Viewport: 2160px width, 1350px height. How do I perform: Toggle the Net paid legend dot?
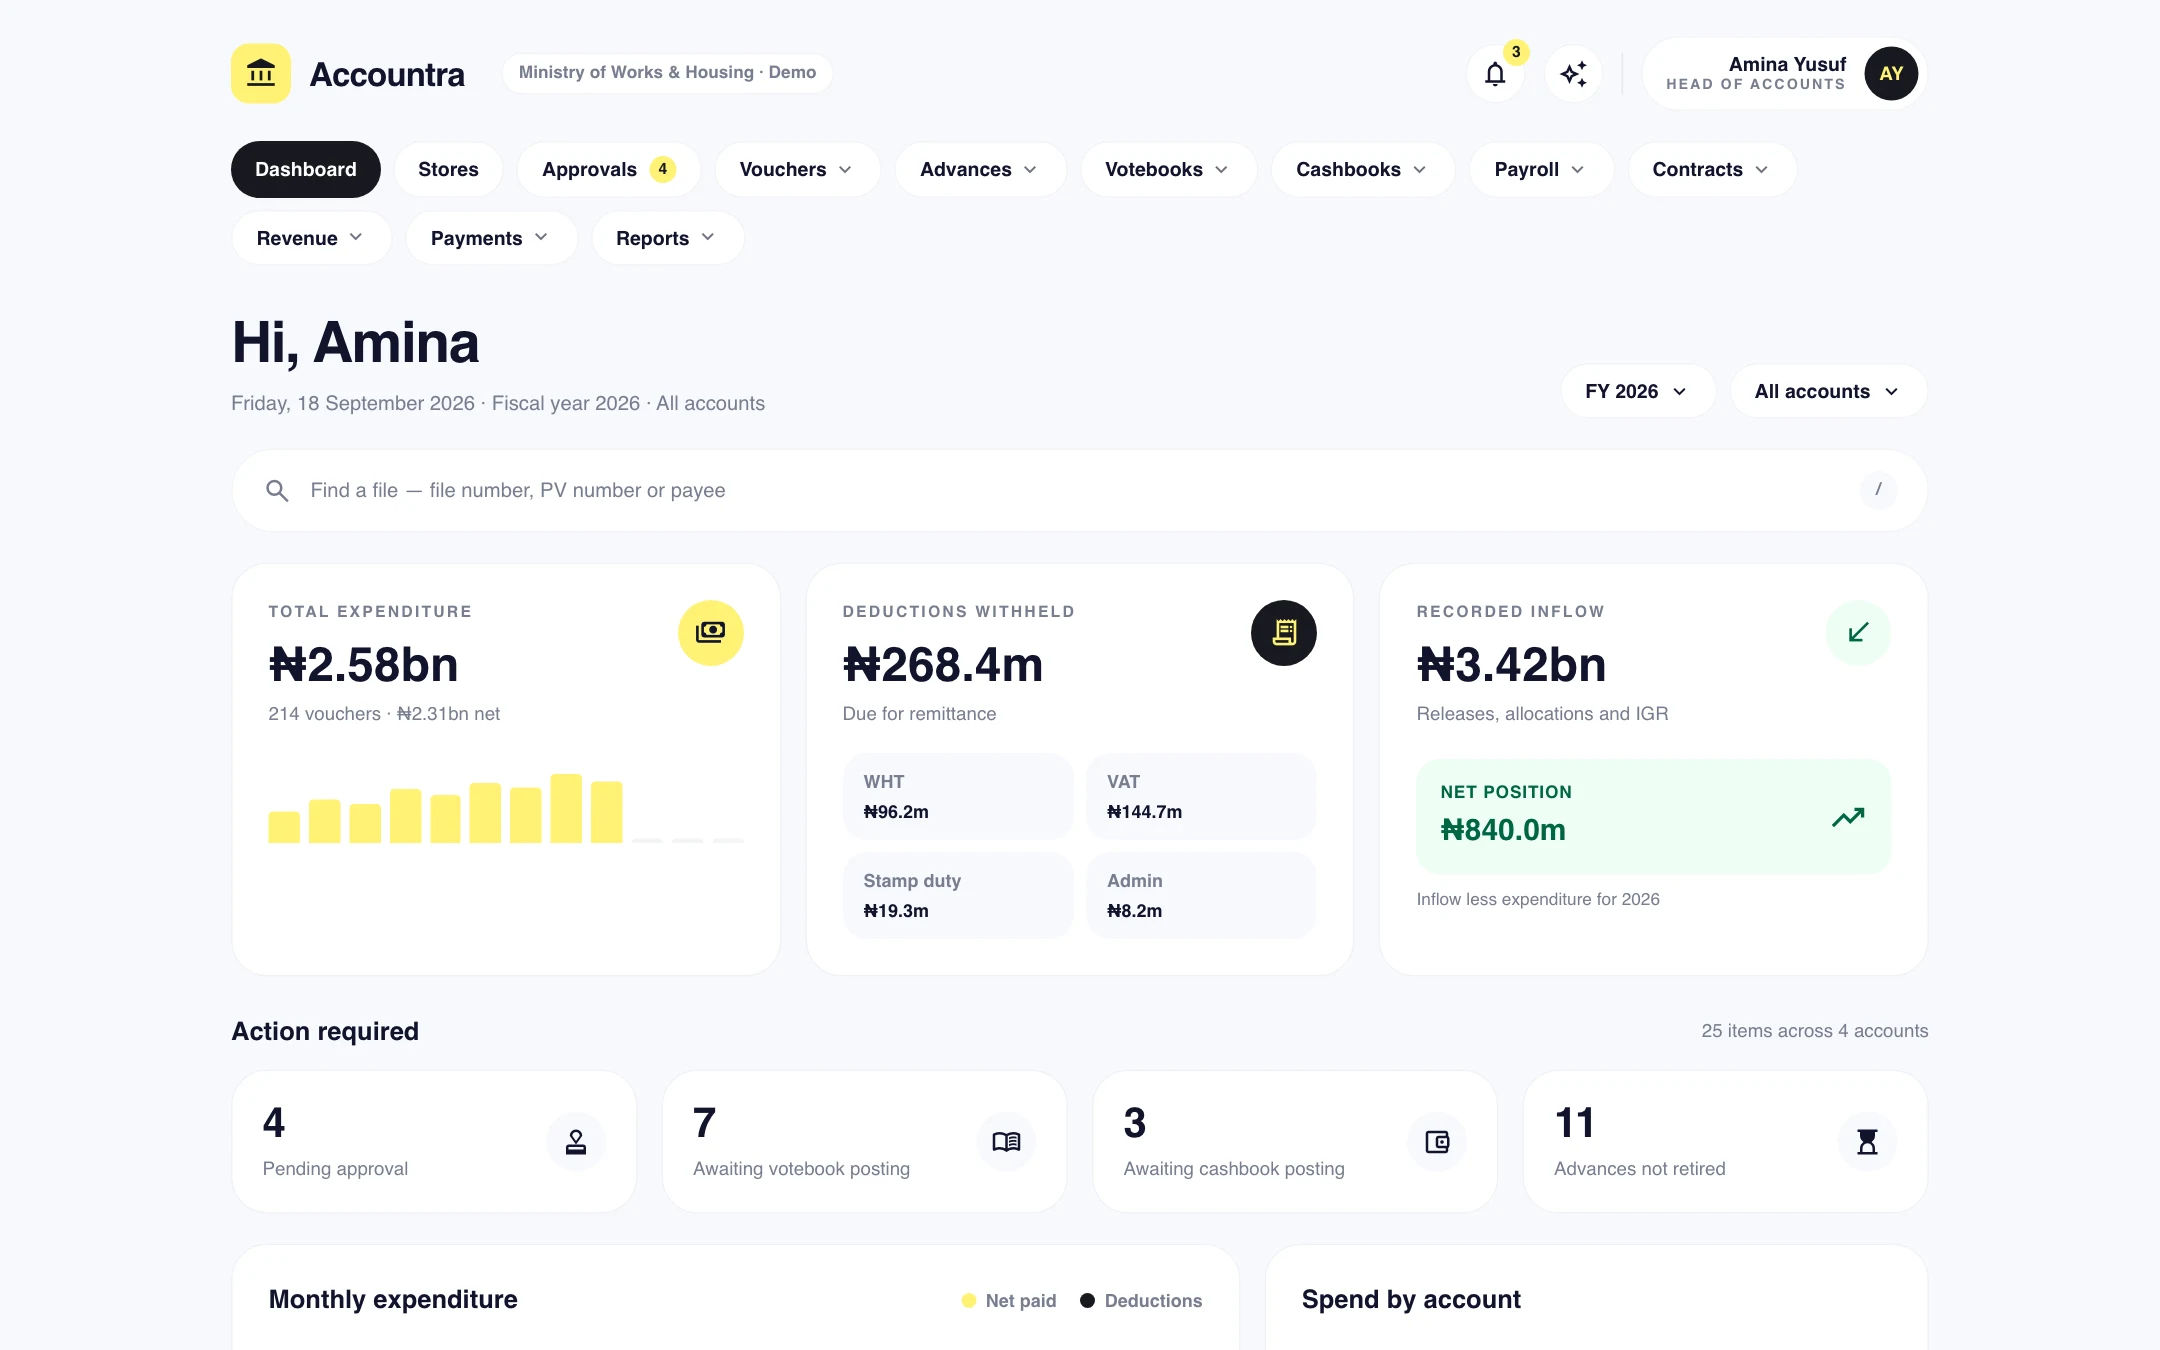pos(968,1301)
